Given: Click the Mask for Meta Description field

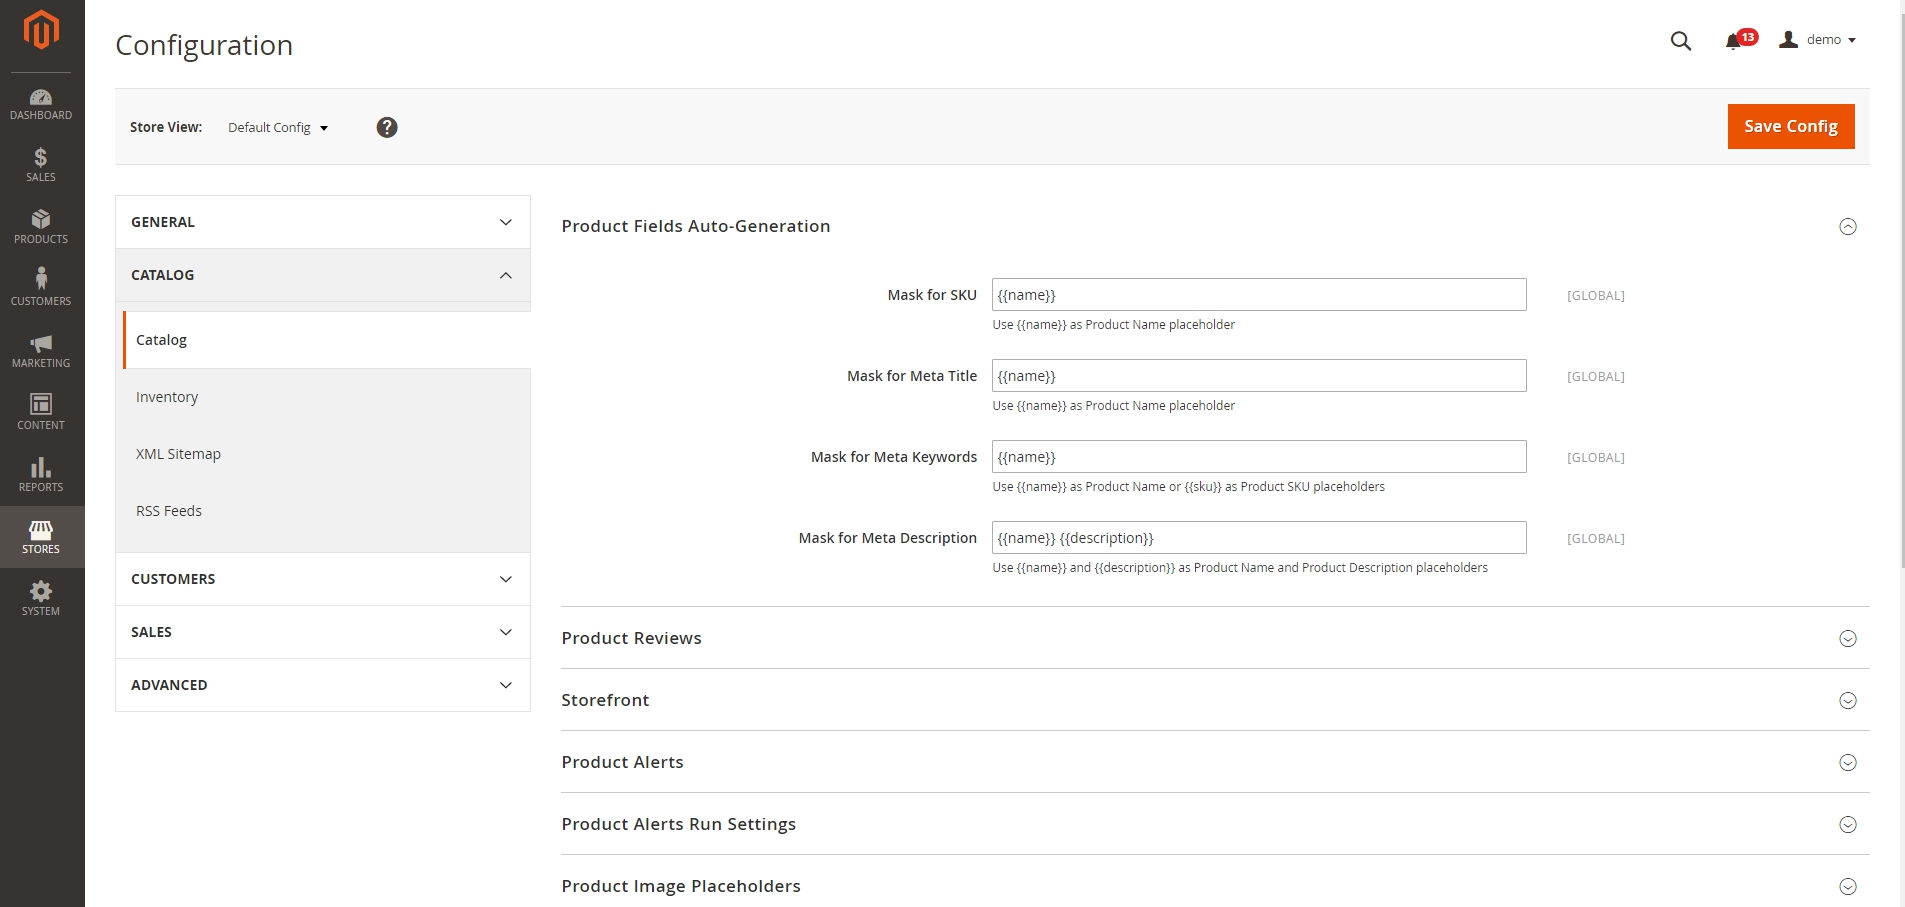Looking at the screenshot, I should click(1259, 538).
